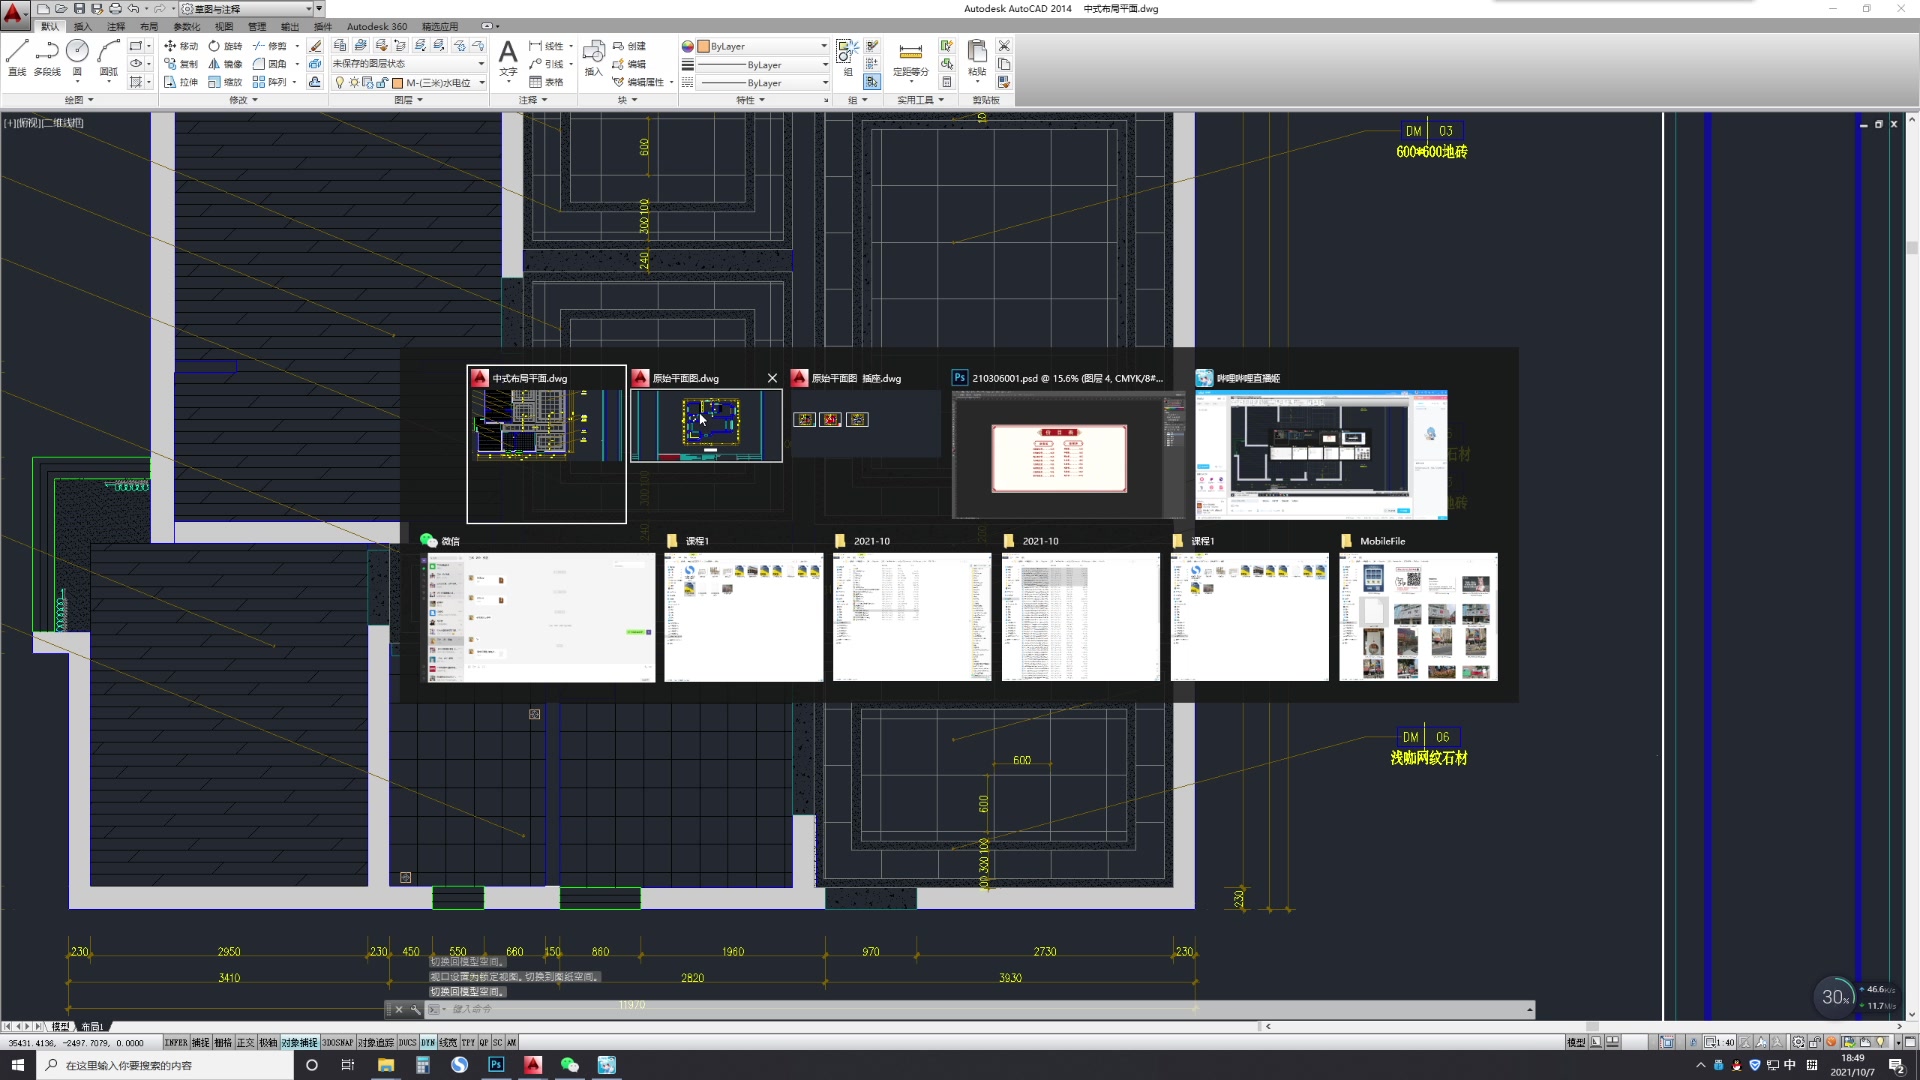The image size is (1920, 1080).
Task: Toggle Snap (捕捉) mode in the status bar
Action: [200, 1042]
